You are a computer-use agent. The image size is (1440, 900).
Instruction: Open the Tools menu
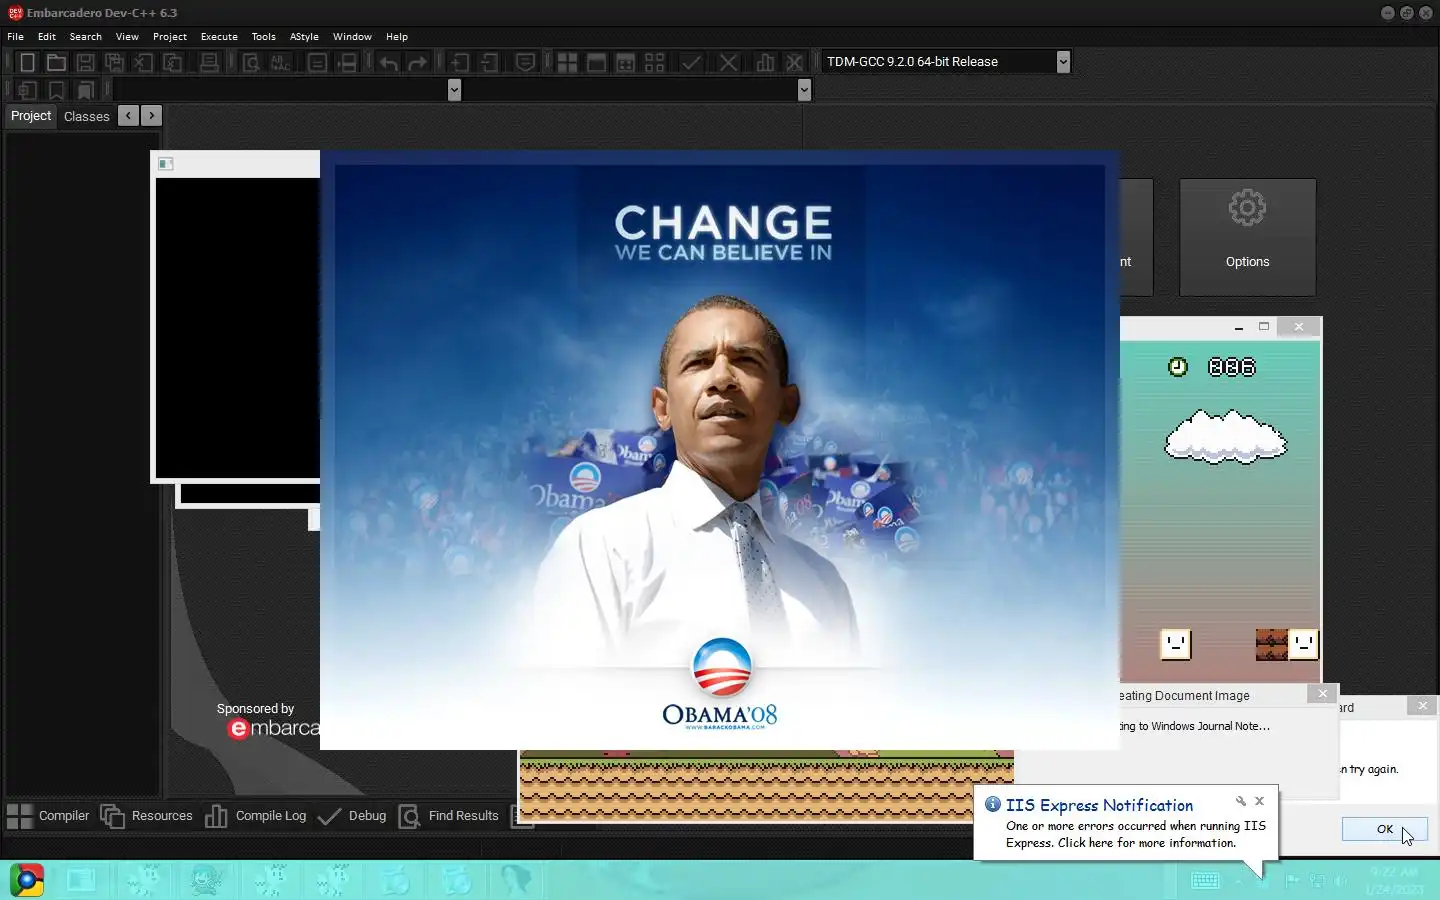(x=263, y=36)
